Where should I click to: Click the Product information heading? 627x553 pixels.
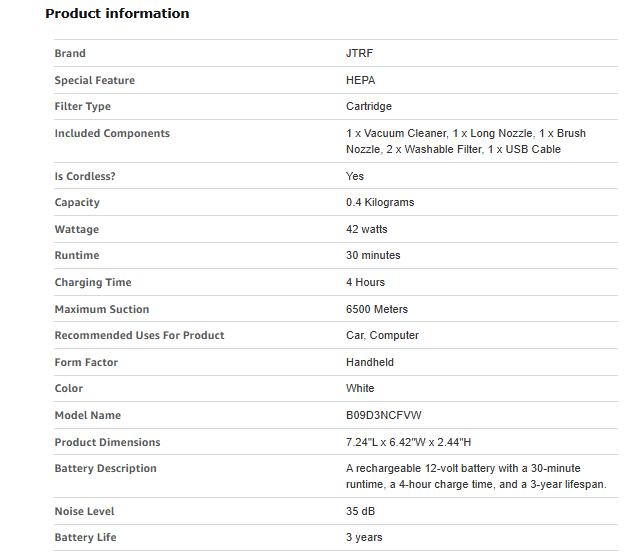point(117,14)
